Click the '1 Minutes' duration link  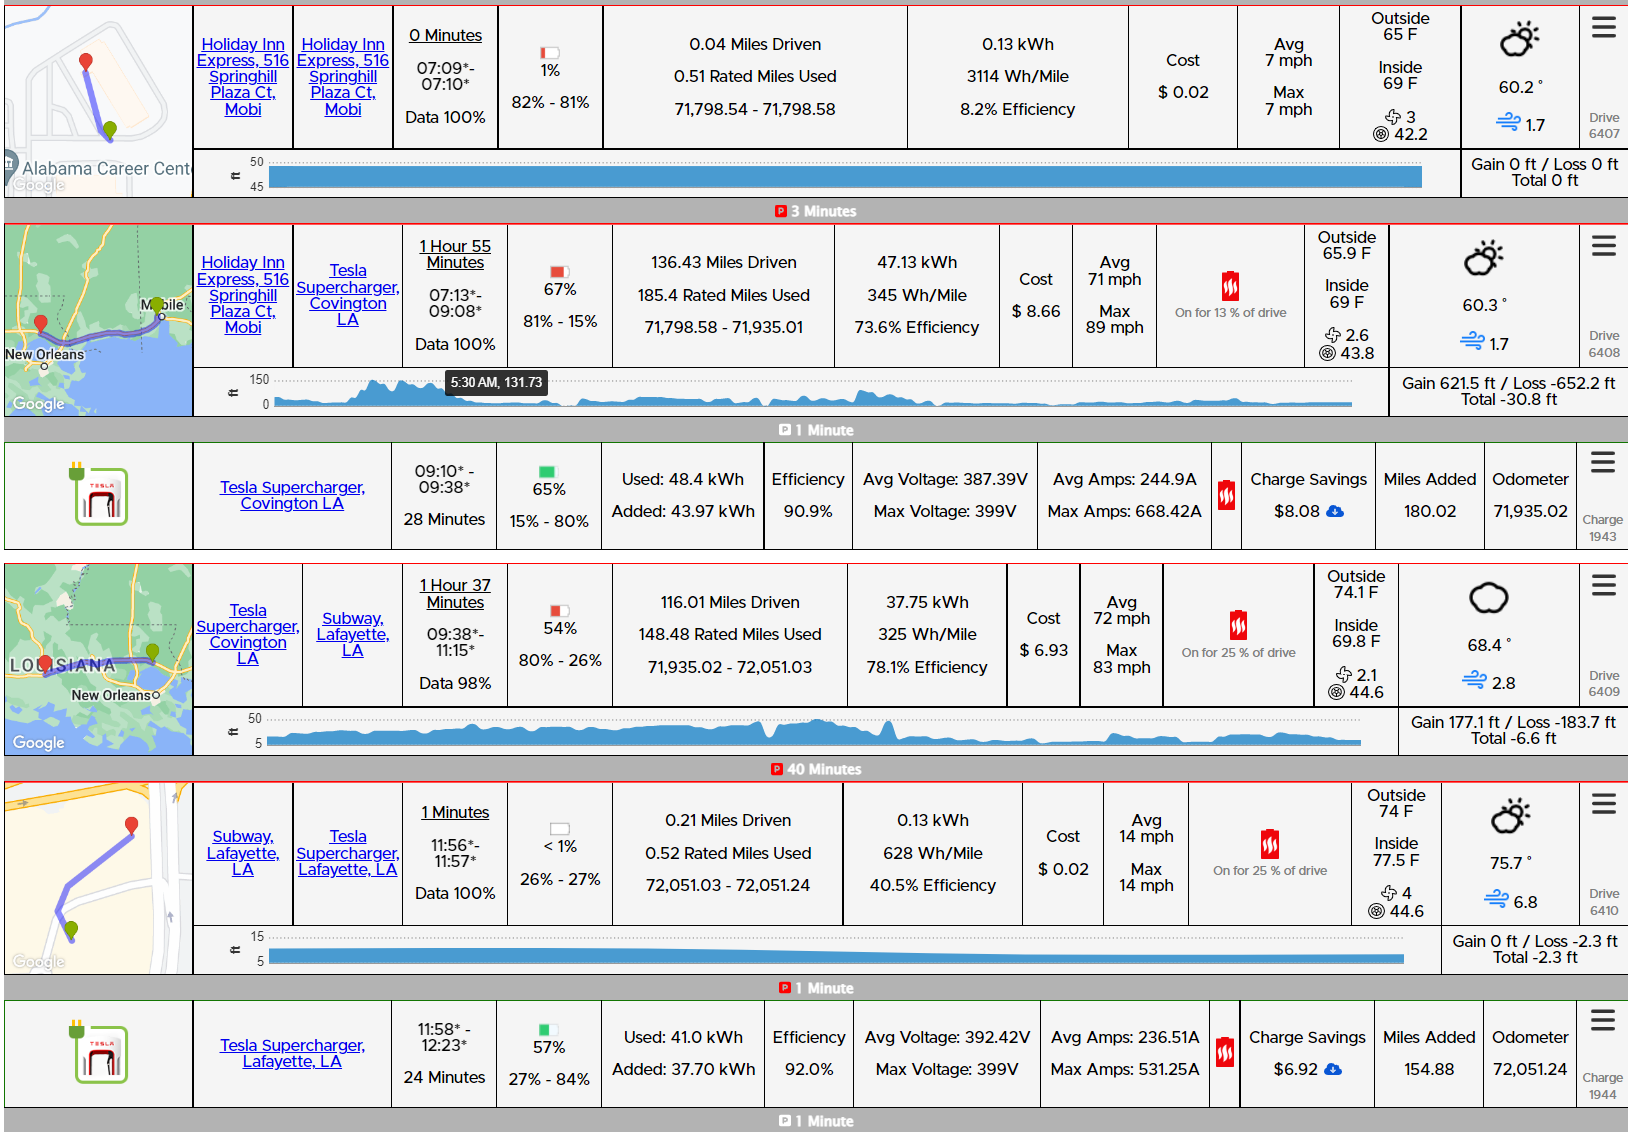coord(455,812)
